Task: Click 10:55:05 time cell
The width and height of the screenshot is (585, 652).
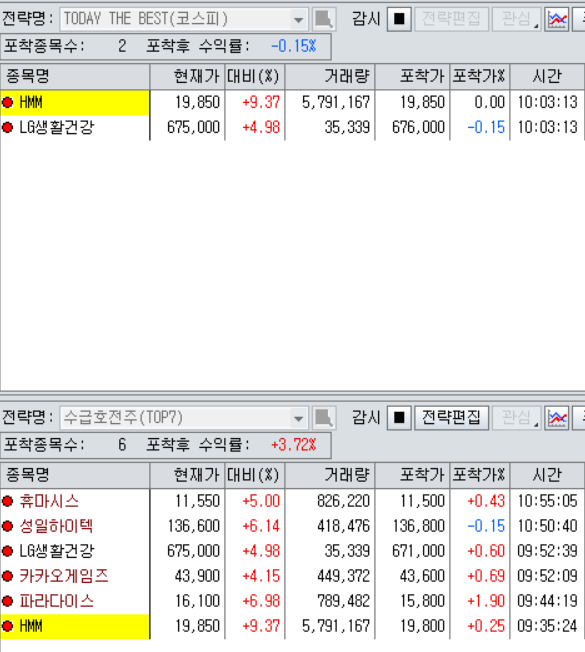Action: pos(547,501)
